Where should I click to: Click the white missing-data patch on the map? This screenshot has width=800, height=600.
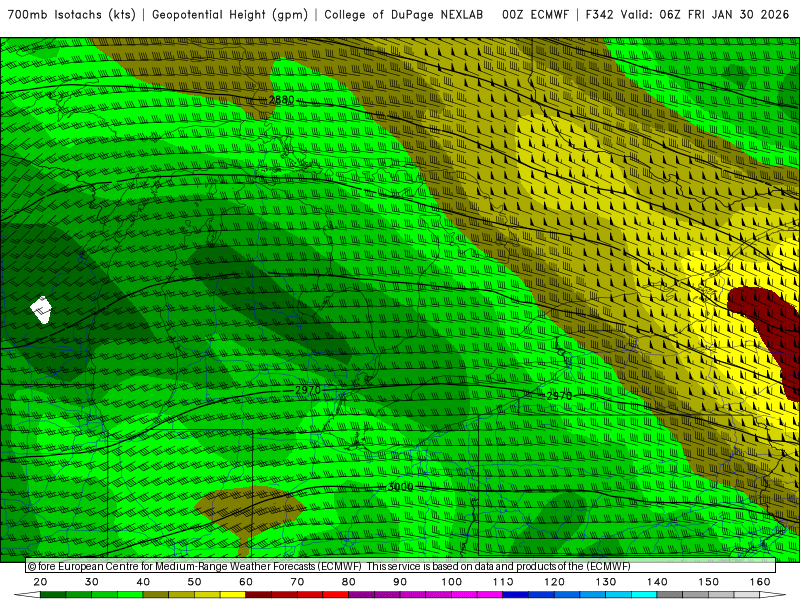click(x=41, y=309)
